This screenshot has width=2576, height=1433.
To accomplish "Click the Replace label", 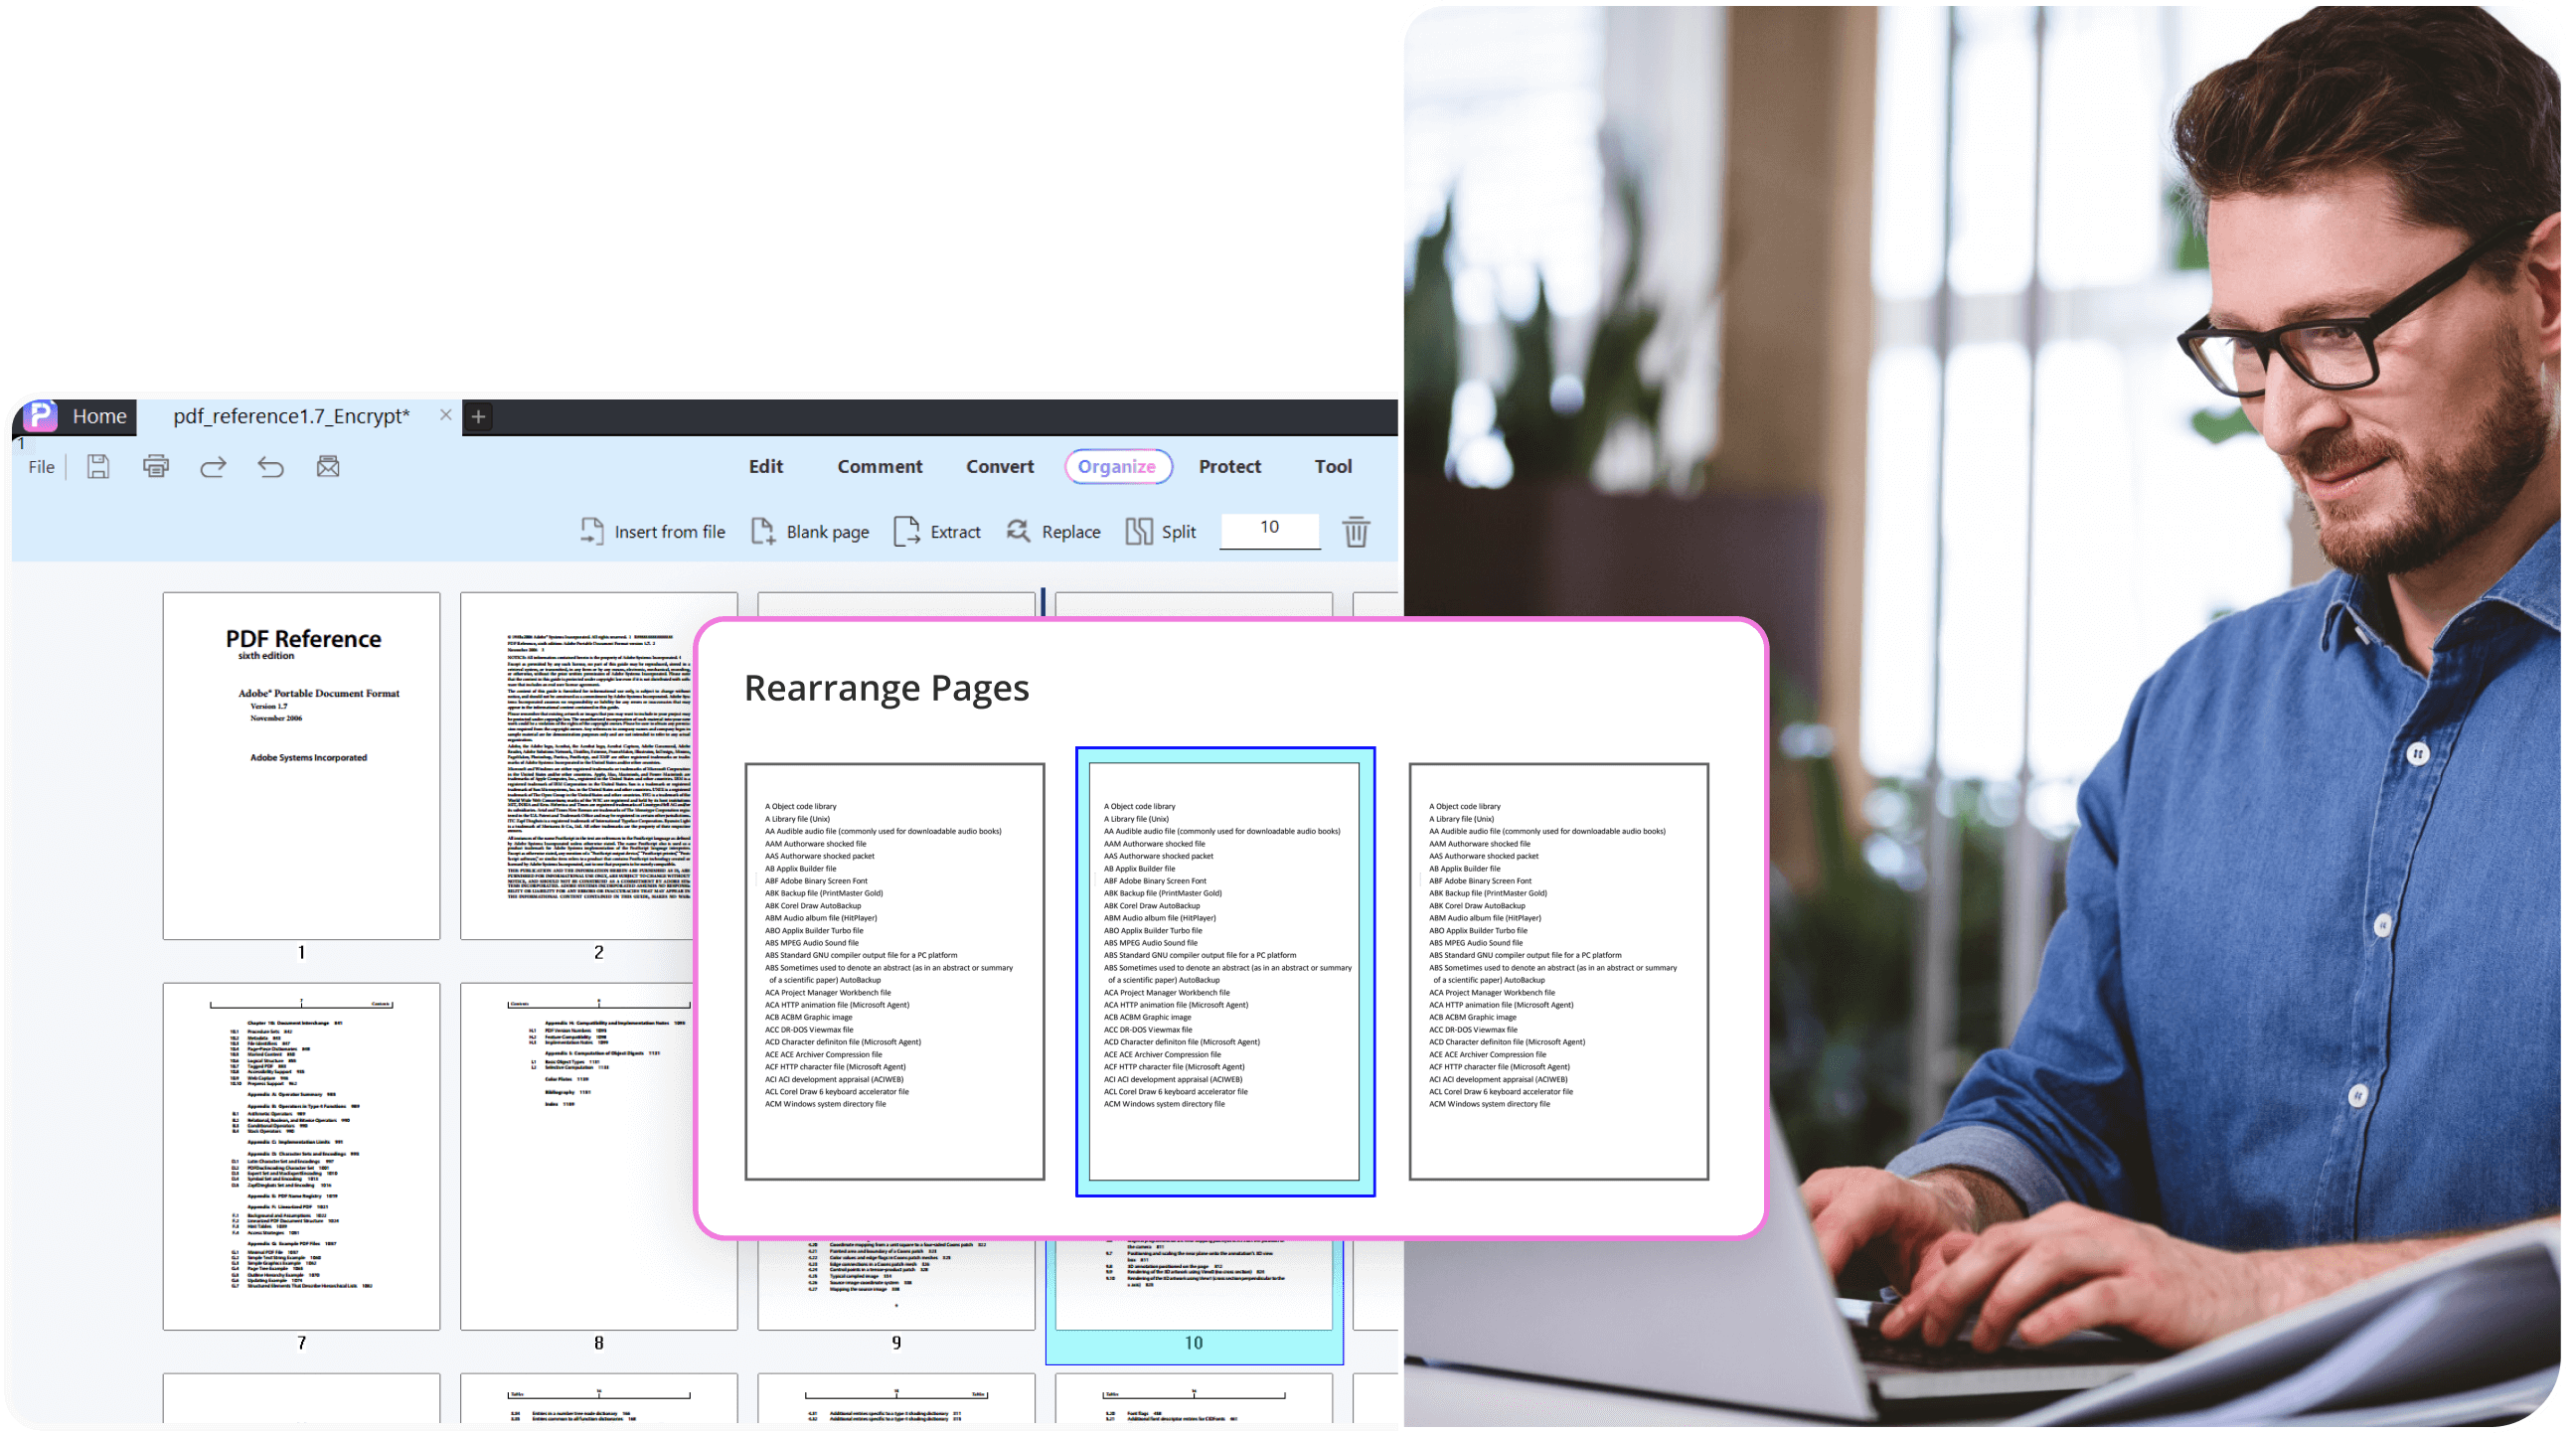I will (1071, 533).
